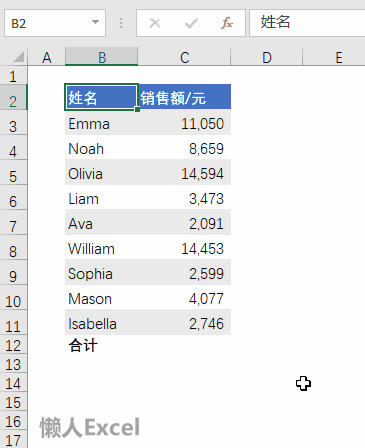Click the 销售额/元 header cell

(184, 97)
